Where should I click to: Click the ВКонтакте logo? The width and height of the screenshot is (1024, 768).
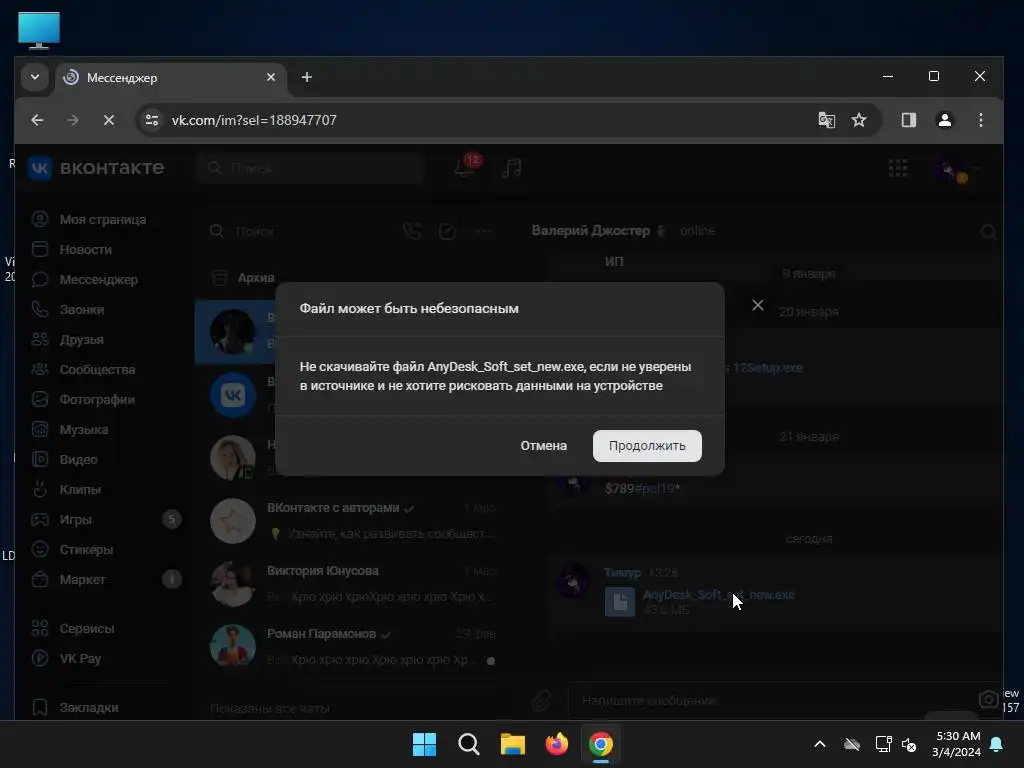point(96,168)
